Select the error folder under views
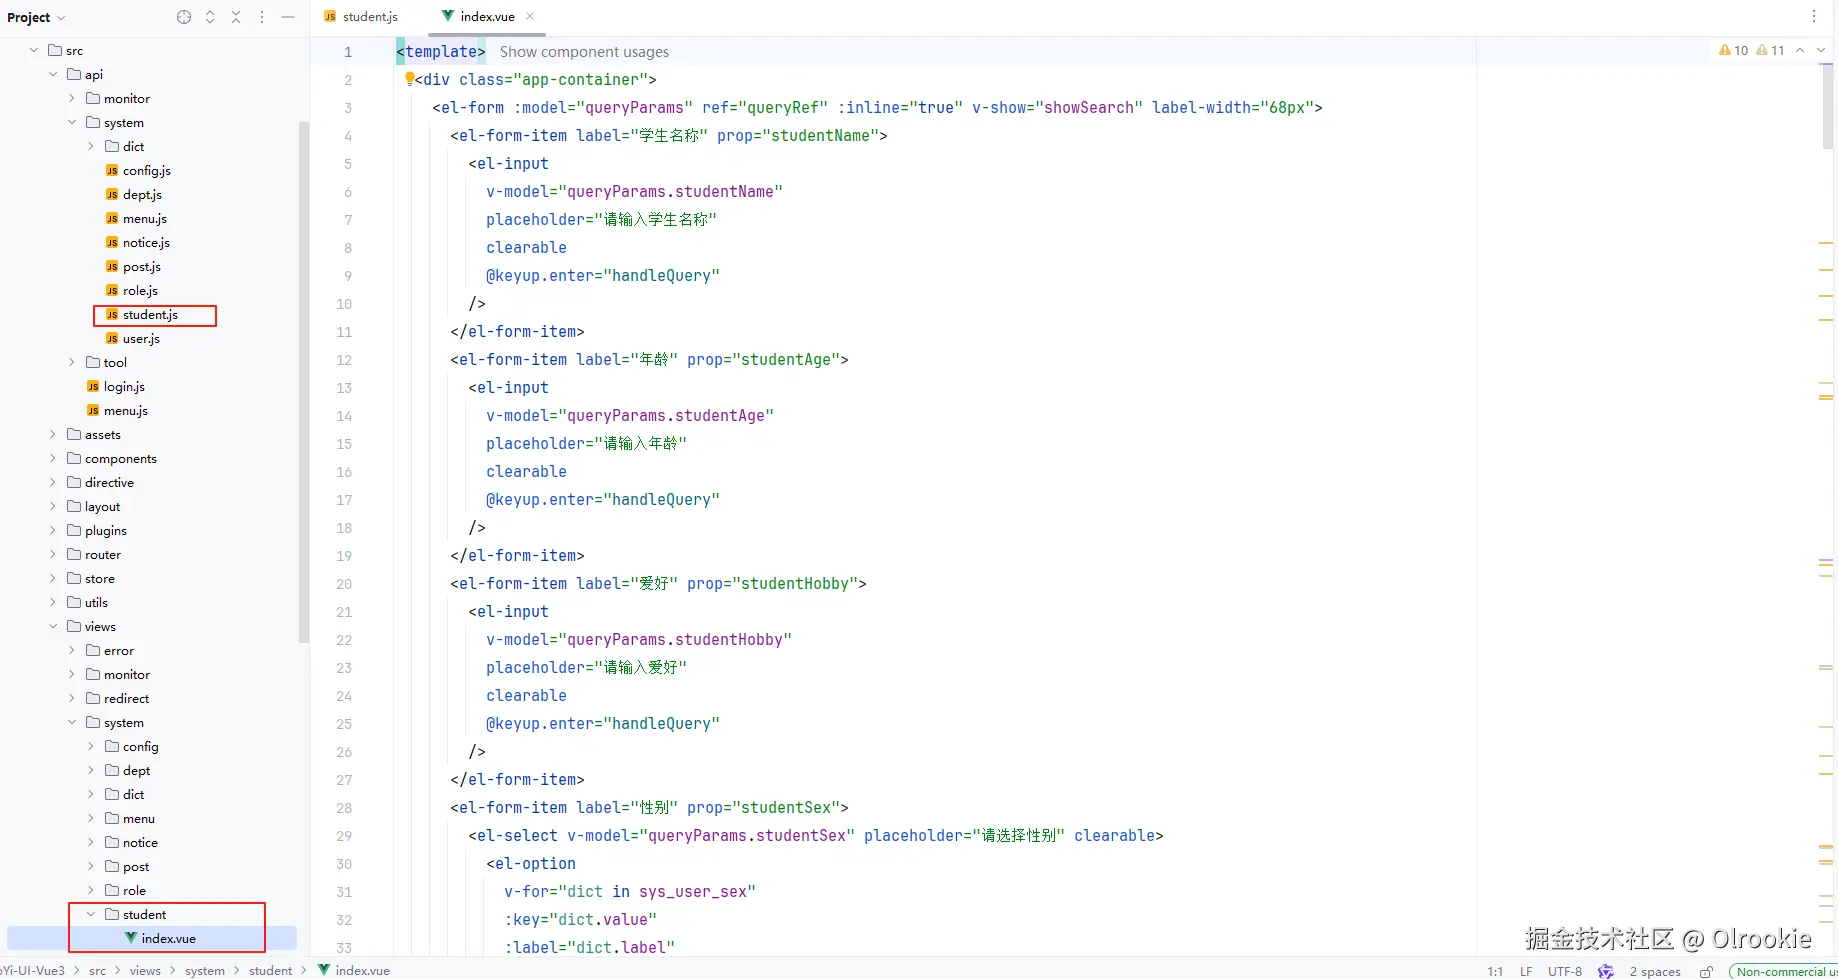The height and width of the screenshot is (979, 1838). point(110,650)
